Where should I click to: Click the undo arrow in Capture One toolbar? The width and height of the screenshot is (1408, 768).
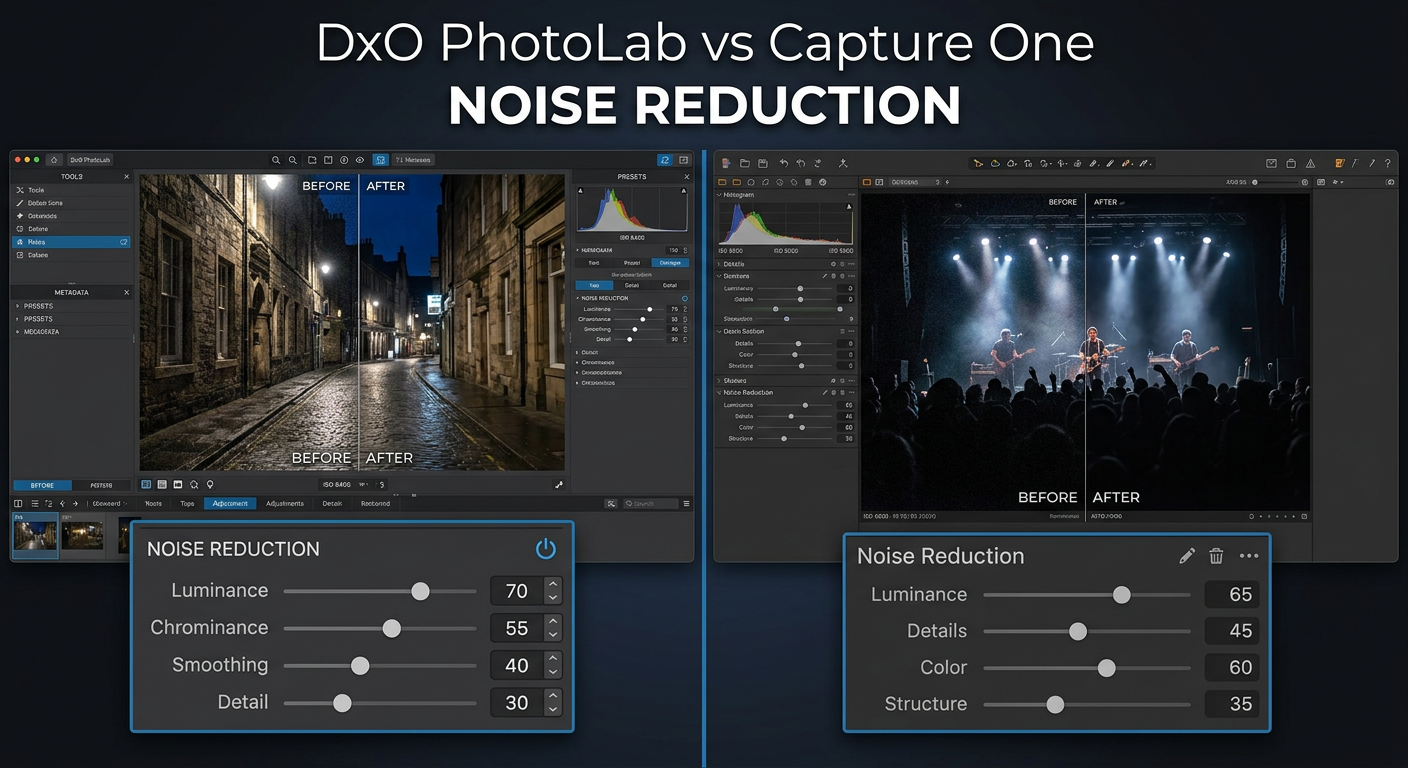783,163
